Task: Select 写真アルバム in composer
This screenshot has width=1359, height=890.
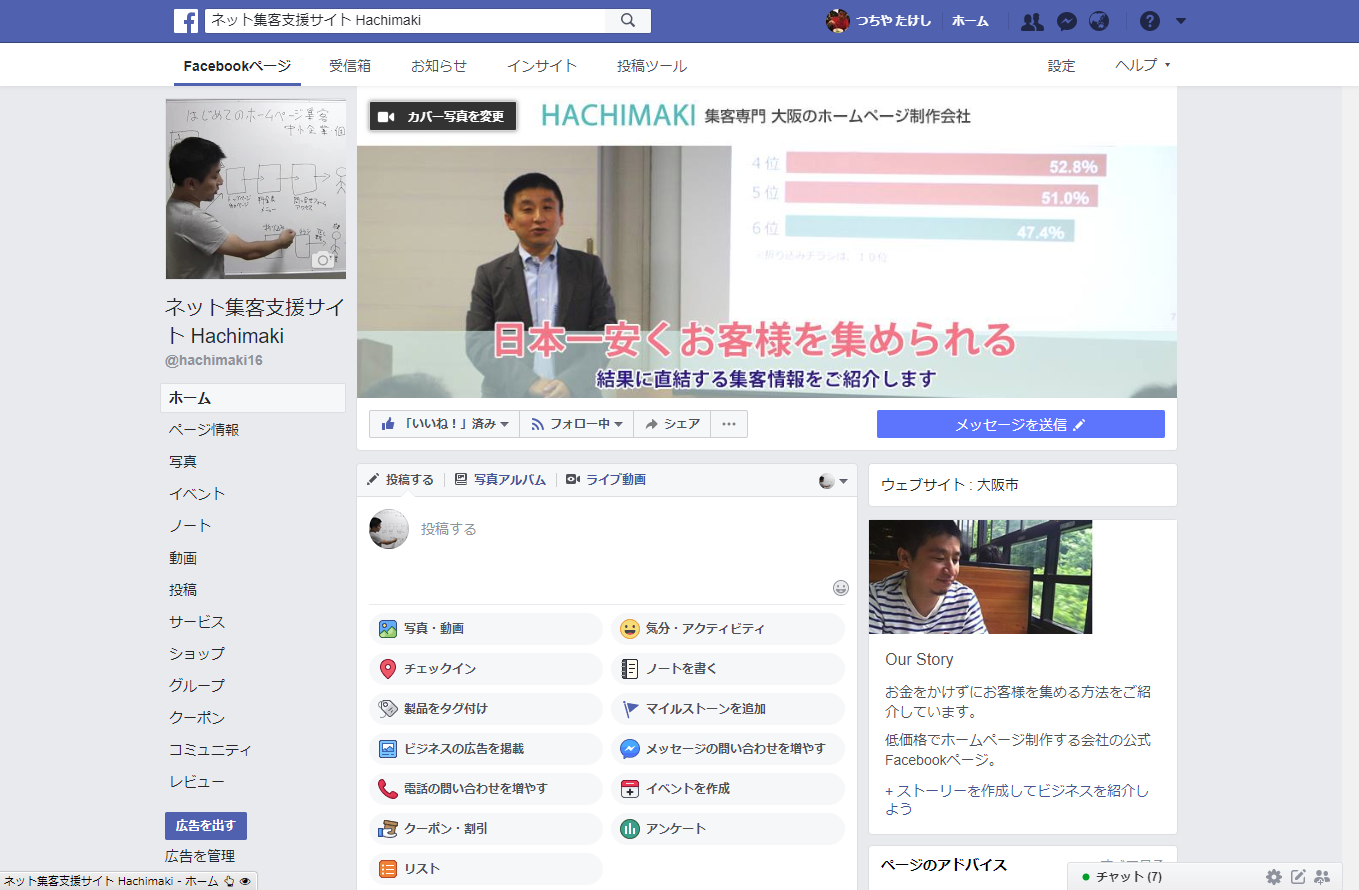Action: (500, 480)
